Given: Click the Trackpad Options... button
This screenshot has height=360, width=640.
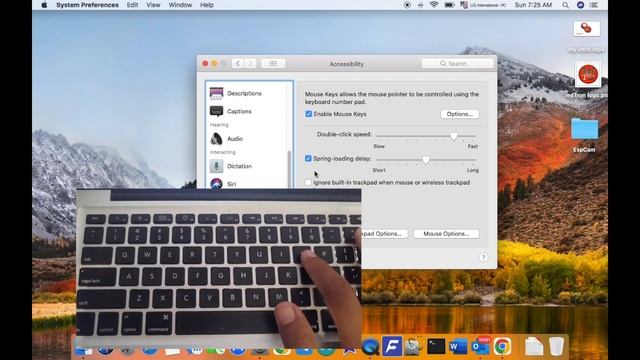Looking at the screenshot, I should [x=383, y=233].
